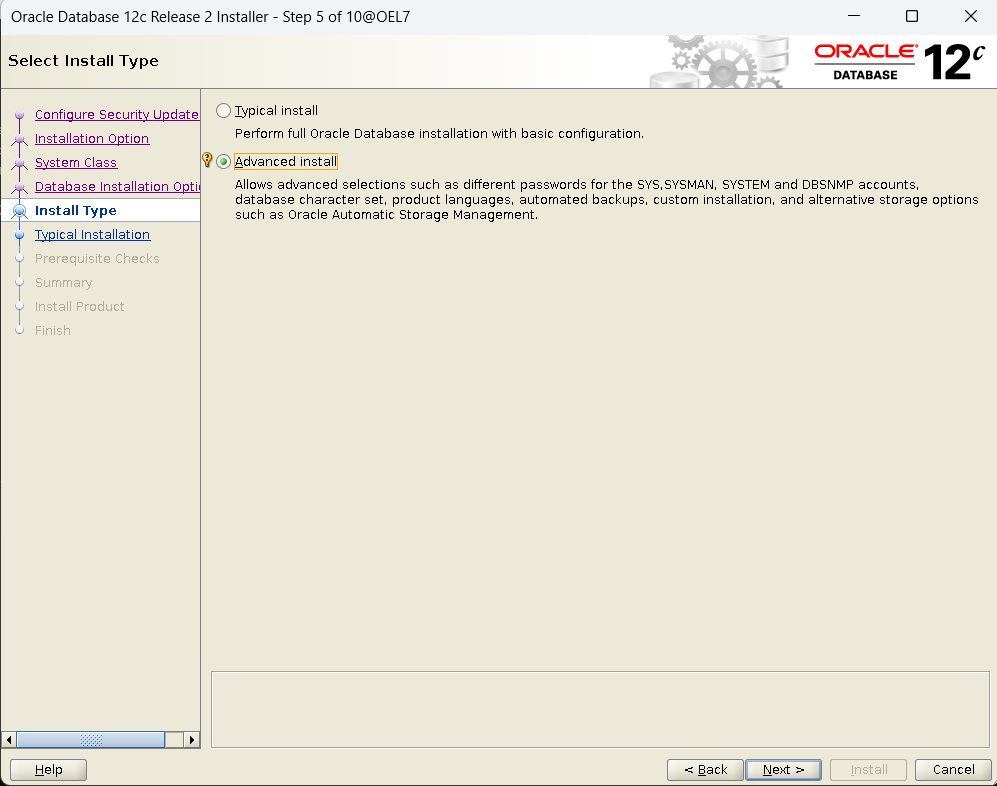Screen dimensions: 997x786
Task: Open the System Class step link
Action: click(76, 163)
